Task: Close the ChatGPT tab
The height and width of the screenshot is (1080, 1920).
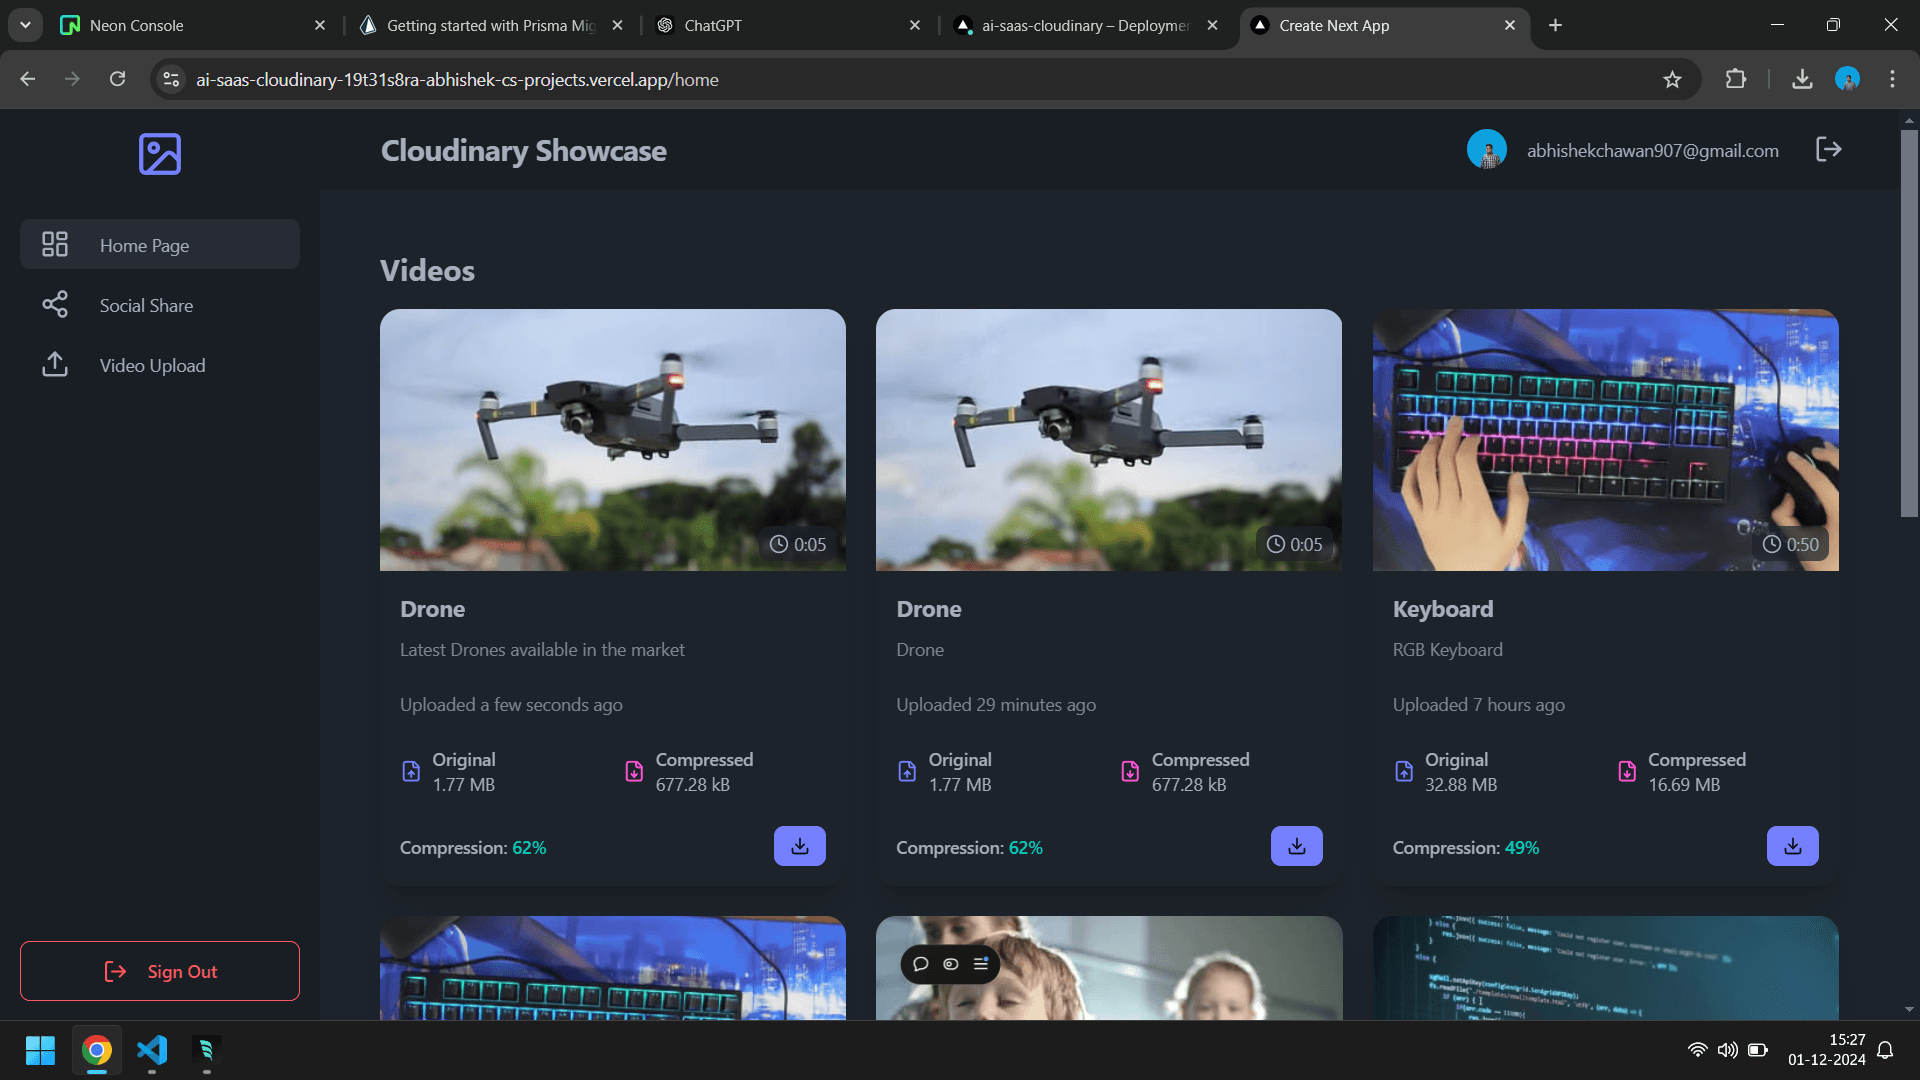Action: [x=915, y=25]
